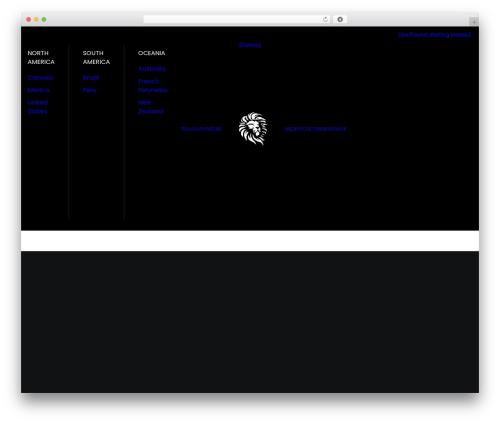This screenshot has height=423, width=500.
Task: Choose Peru under South America
Action: tap(90, 90)
